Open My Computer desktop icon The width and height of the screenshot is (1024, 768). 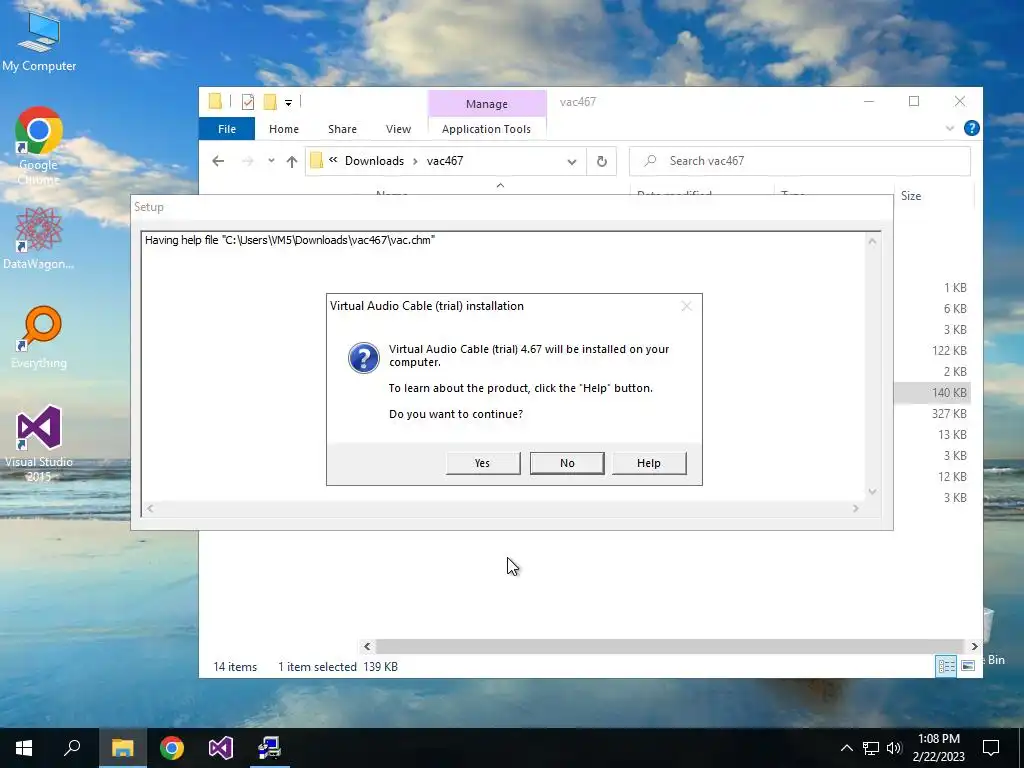pyautogui.click(x=39, y=42)
